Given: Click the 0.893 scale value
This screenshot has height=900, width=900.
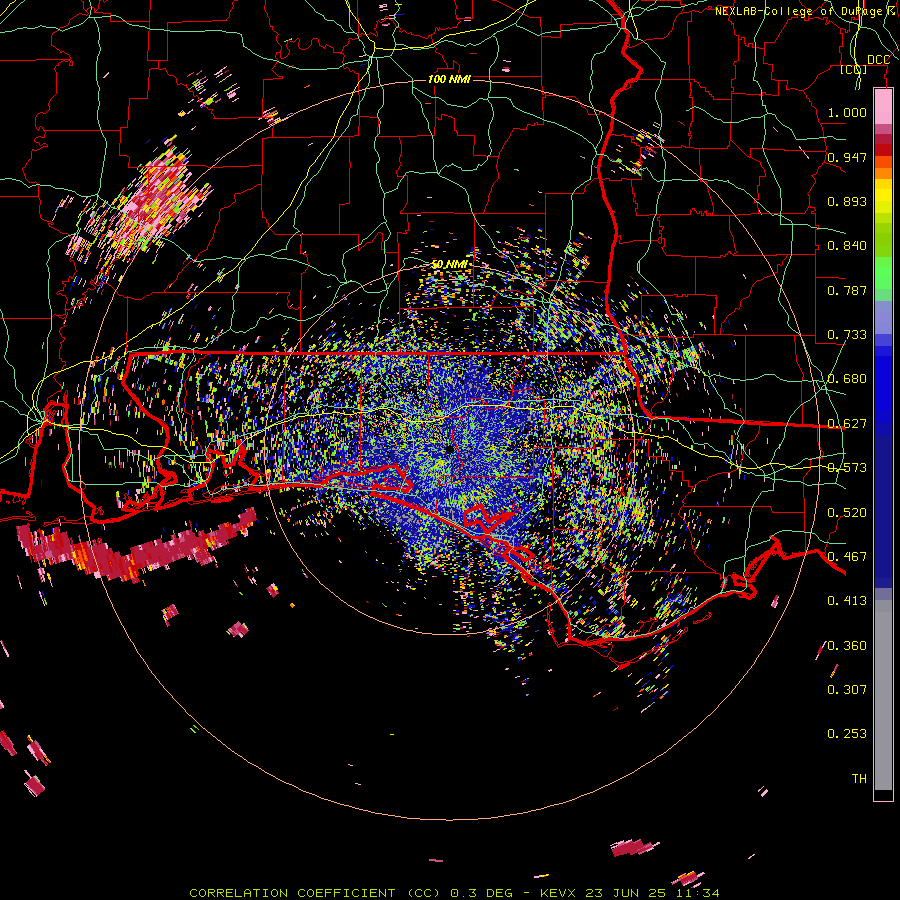Looking at the screenshot, I should click(x=847, y=201).
